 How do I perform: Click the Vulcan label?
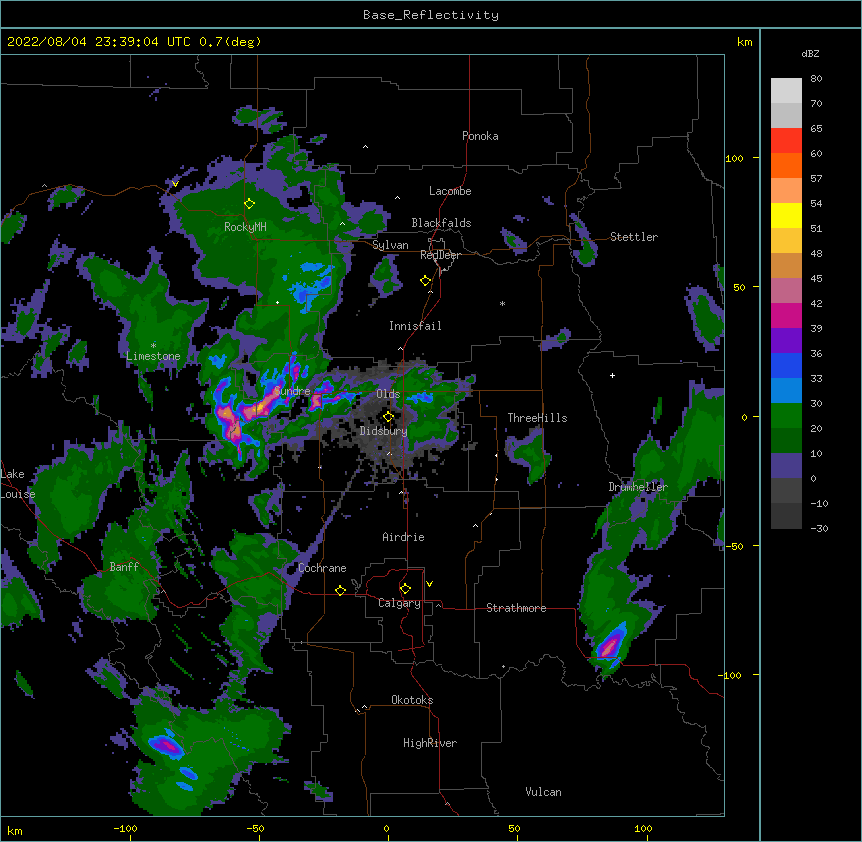pyautogui.click(x=543, y=792)
